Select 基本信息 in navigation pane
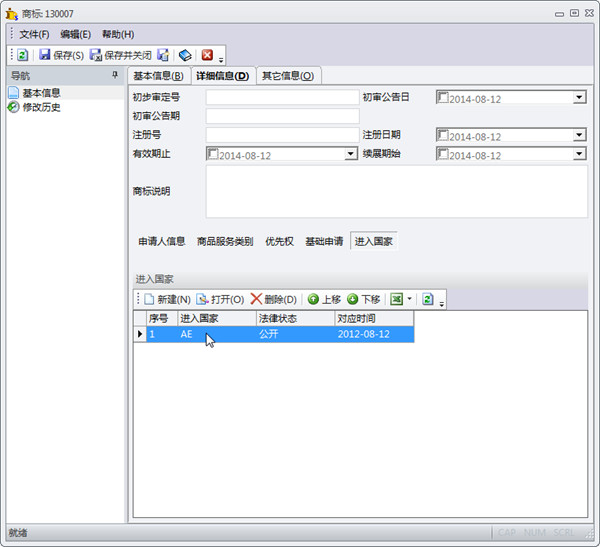600x547 pixels. coord(41,93)
